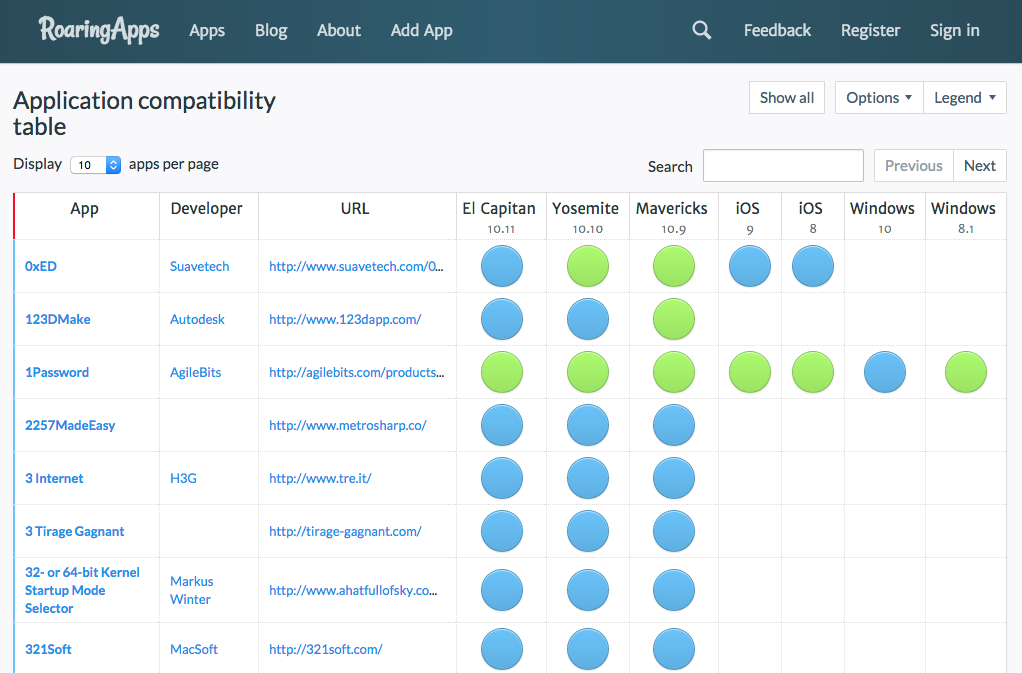Image resolution: width=1022 pixels, height=673 pixels.
Task: Click 0xED iOS 9 blue status circle
Action: click(750, 266)
